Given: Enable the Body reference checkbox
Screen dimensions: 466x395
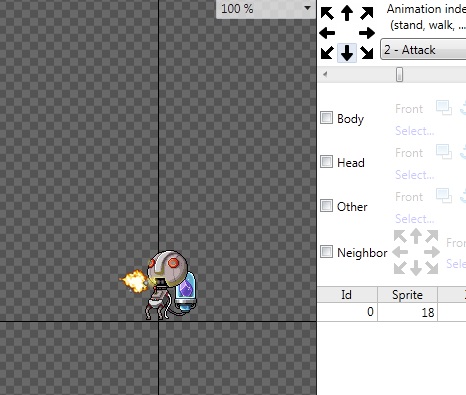Looking at the screenshot, I should click(x=326, y=118).
